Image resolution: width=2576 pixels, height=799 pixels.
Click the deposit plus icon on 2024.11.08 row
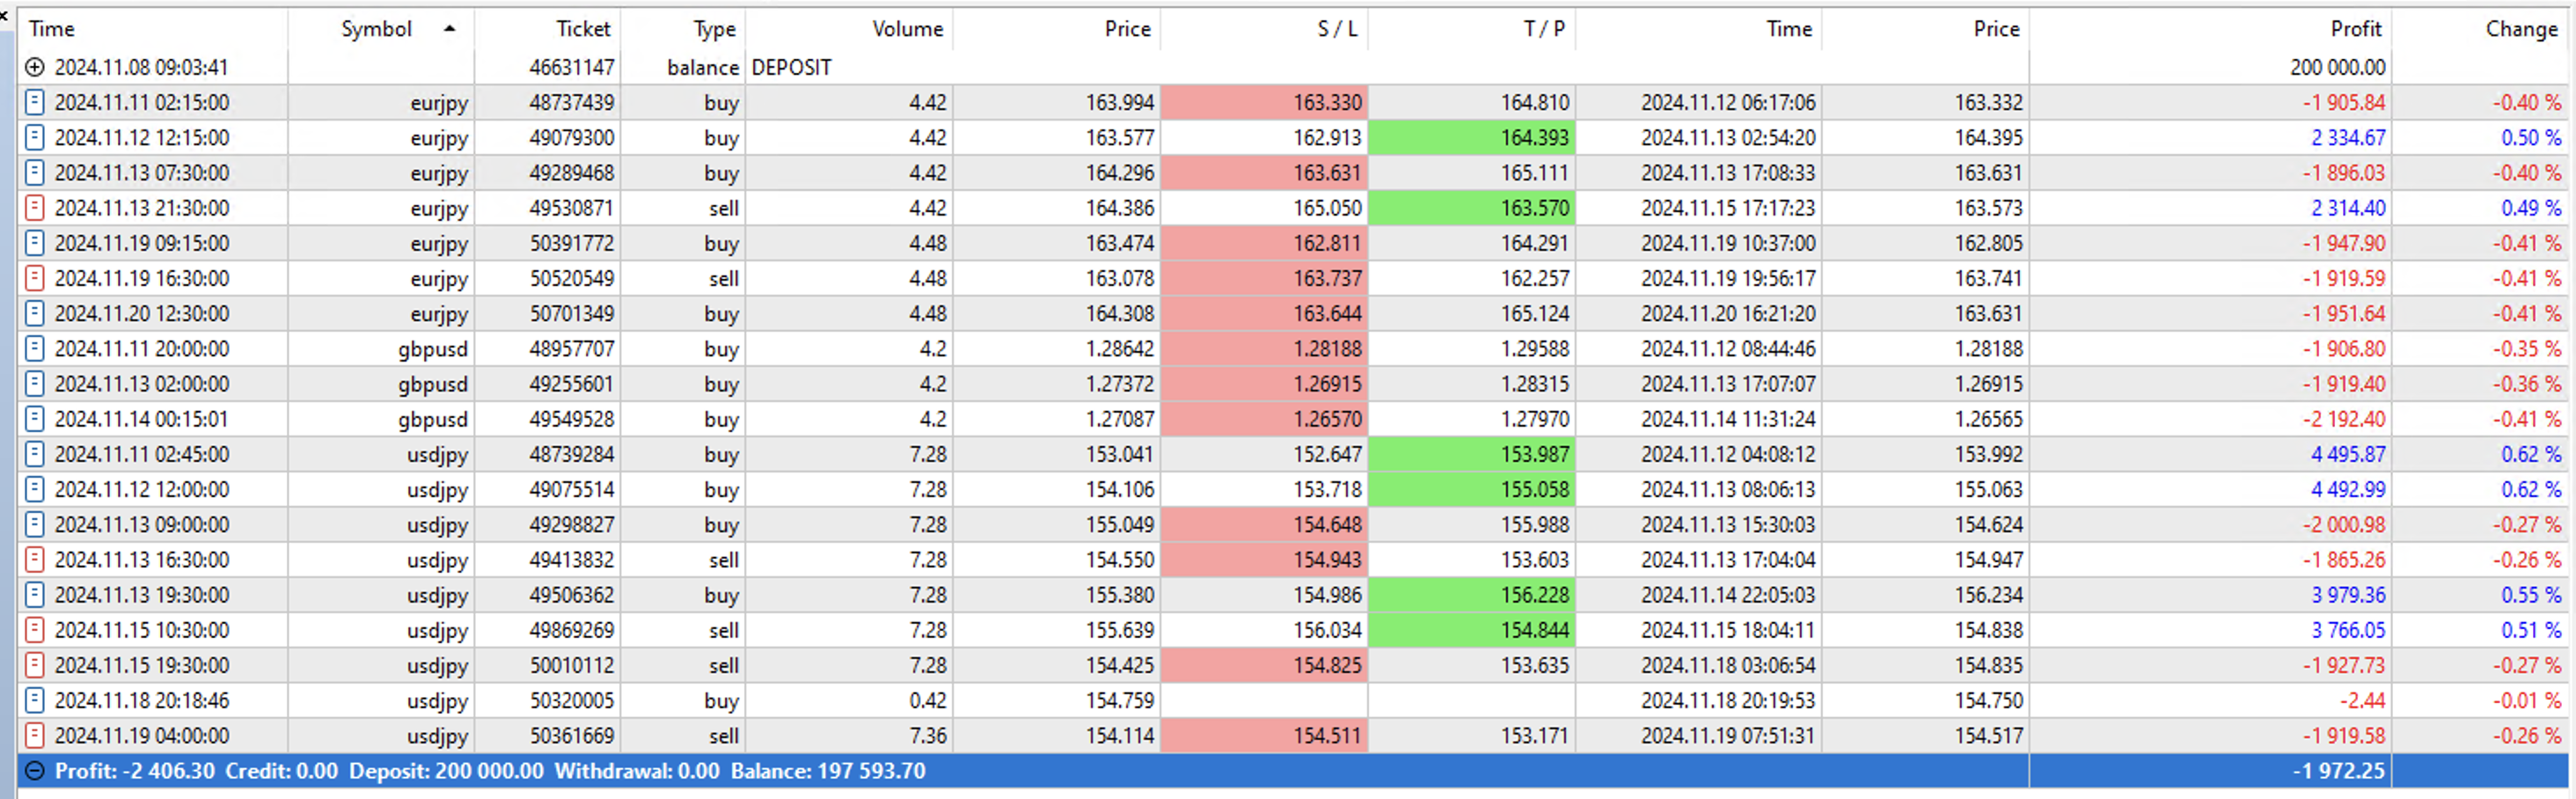(35, 67)
